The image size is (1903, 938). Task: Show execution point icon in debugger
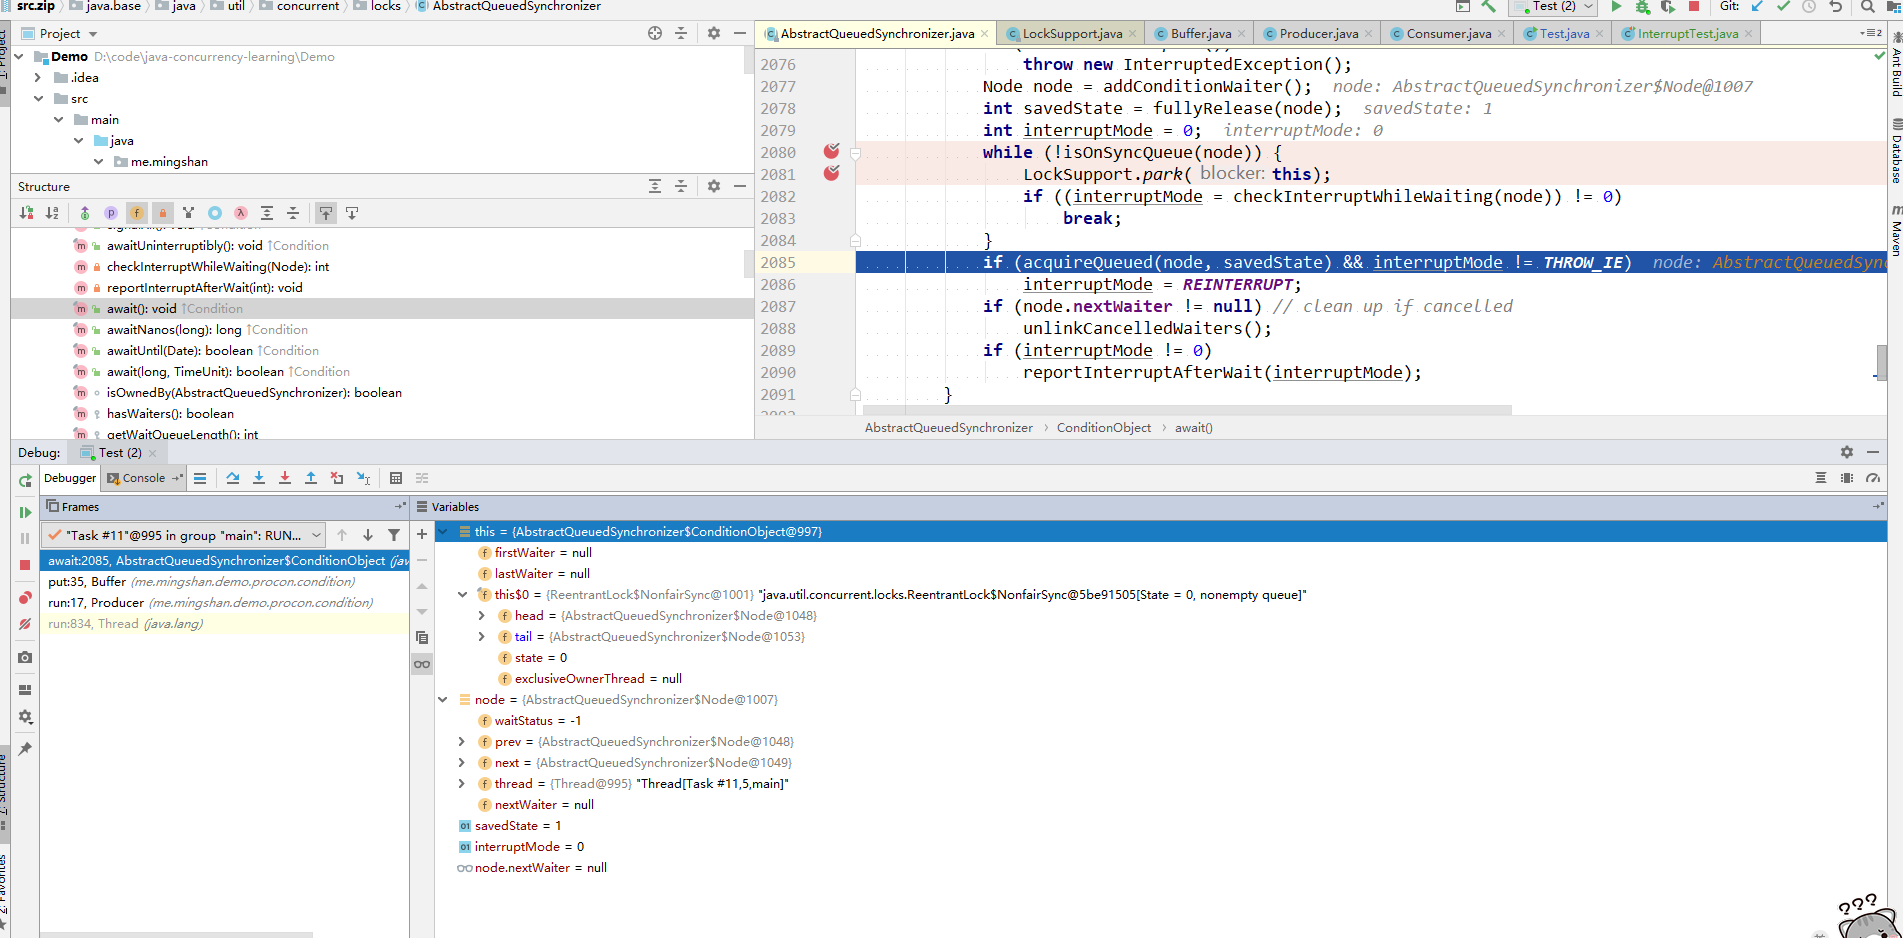pos(200,478)
